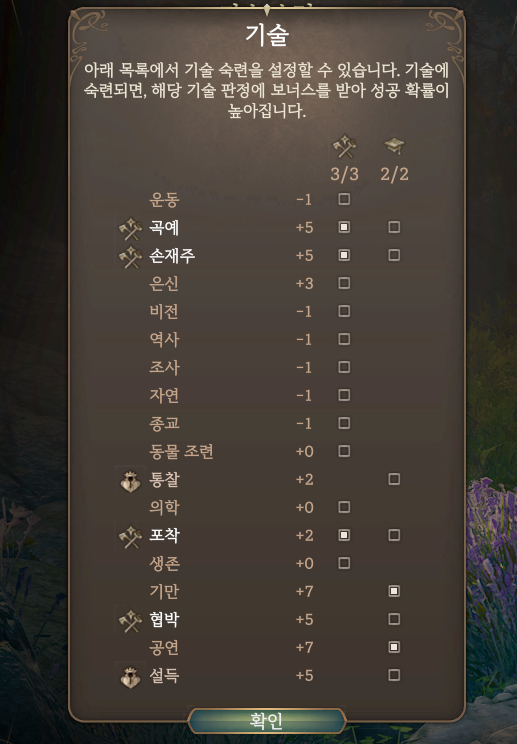Toggle expertise checkbox for 설득
Viewport: 517px width, 744px height.
pyautogui.click(x=394, y=675)
